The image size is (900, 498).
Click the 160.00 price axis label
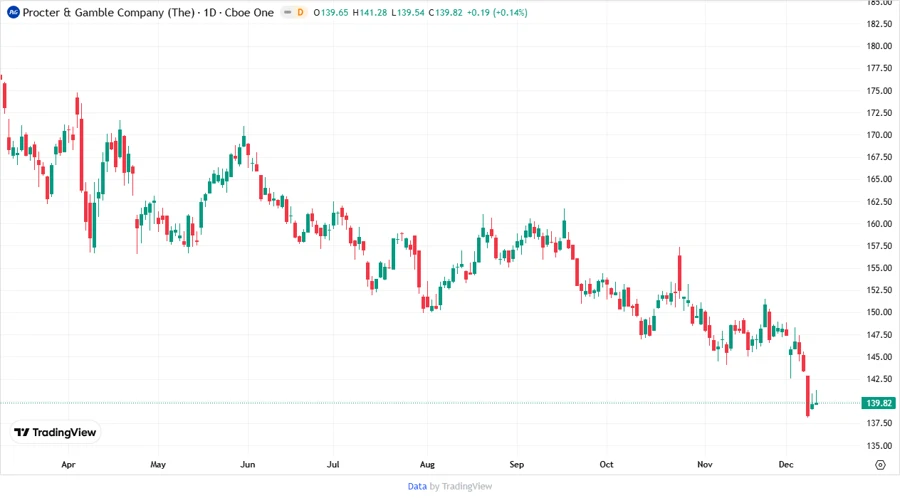[879, 224]
